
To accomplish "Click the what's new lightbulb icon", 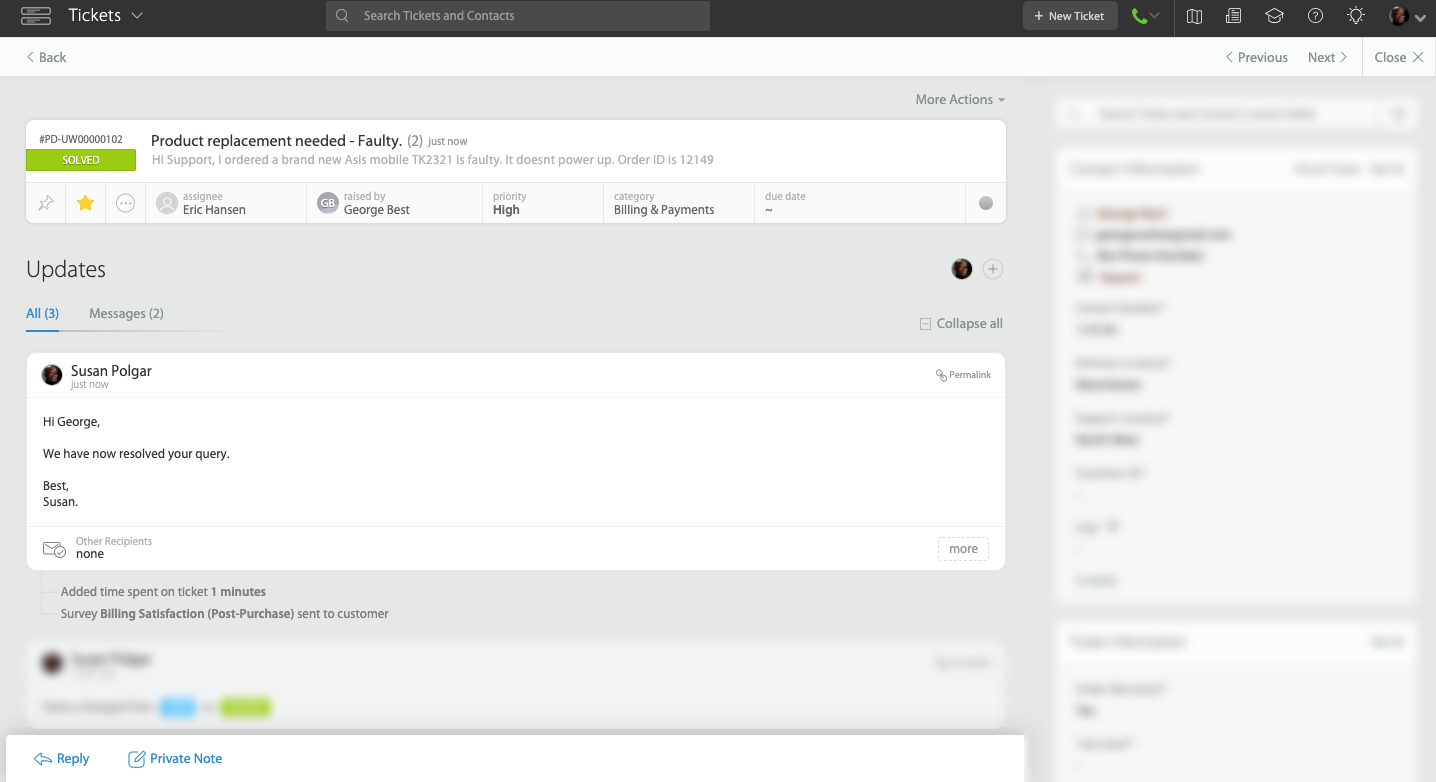I will click(1355, 16).
